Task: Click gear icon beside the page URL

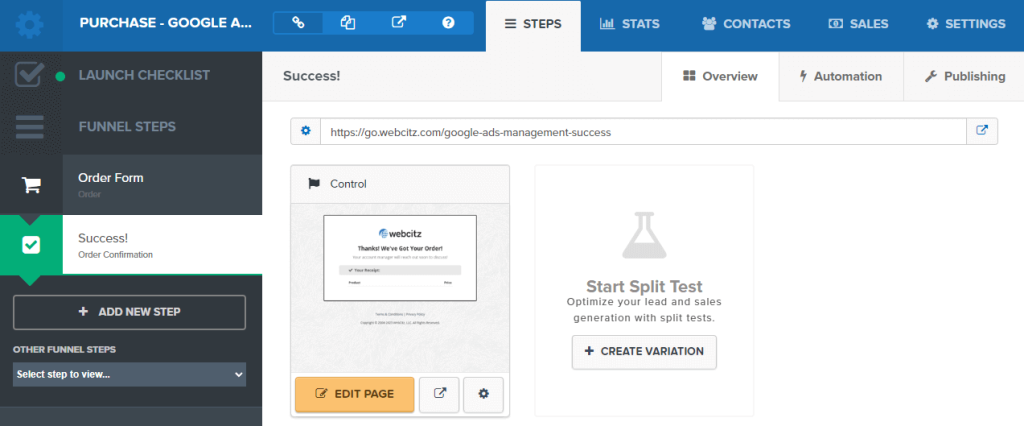Action: [306, 131]
